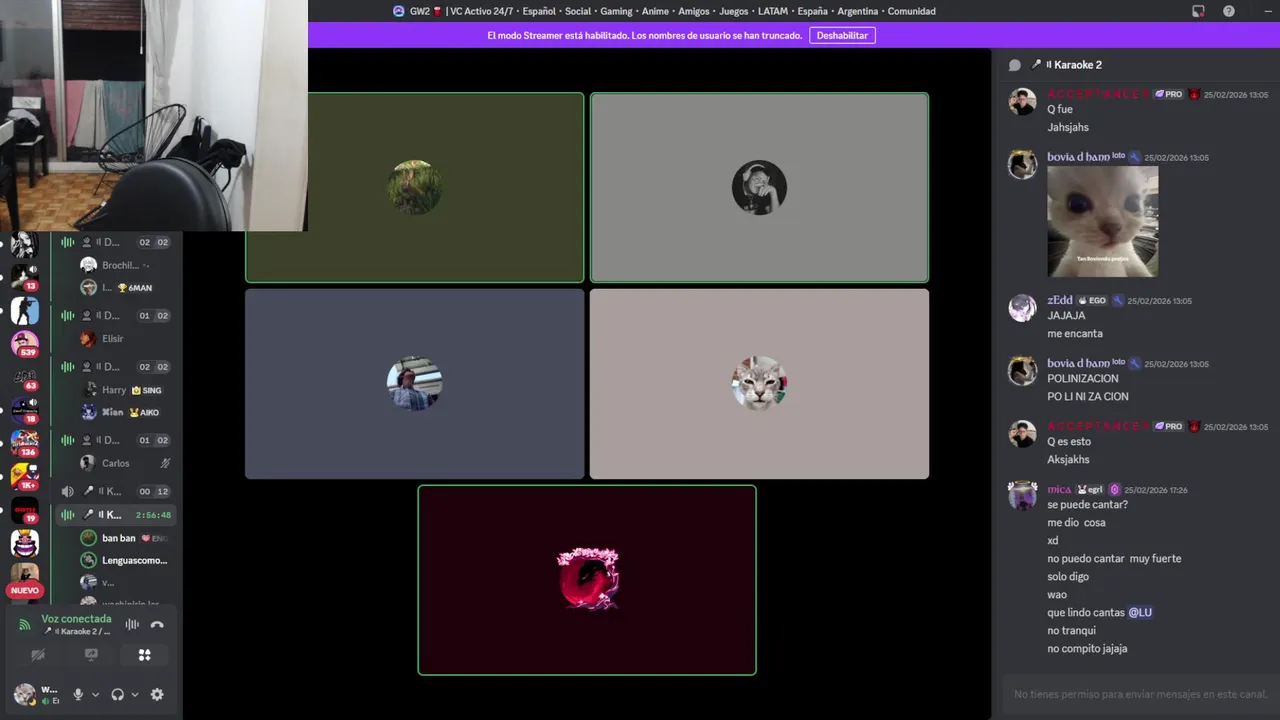The height and width of the screenshot is (720, 1280).
Task: Click zEdd's avatar in chat
Action: [x=1022, y=308]
